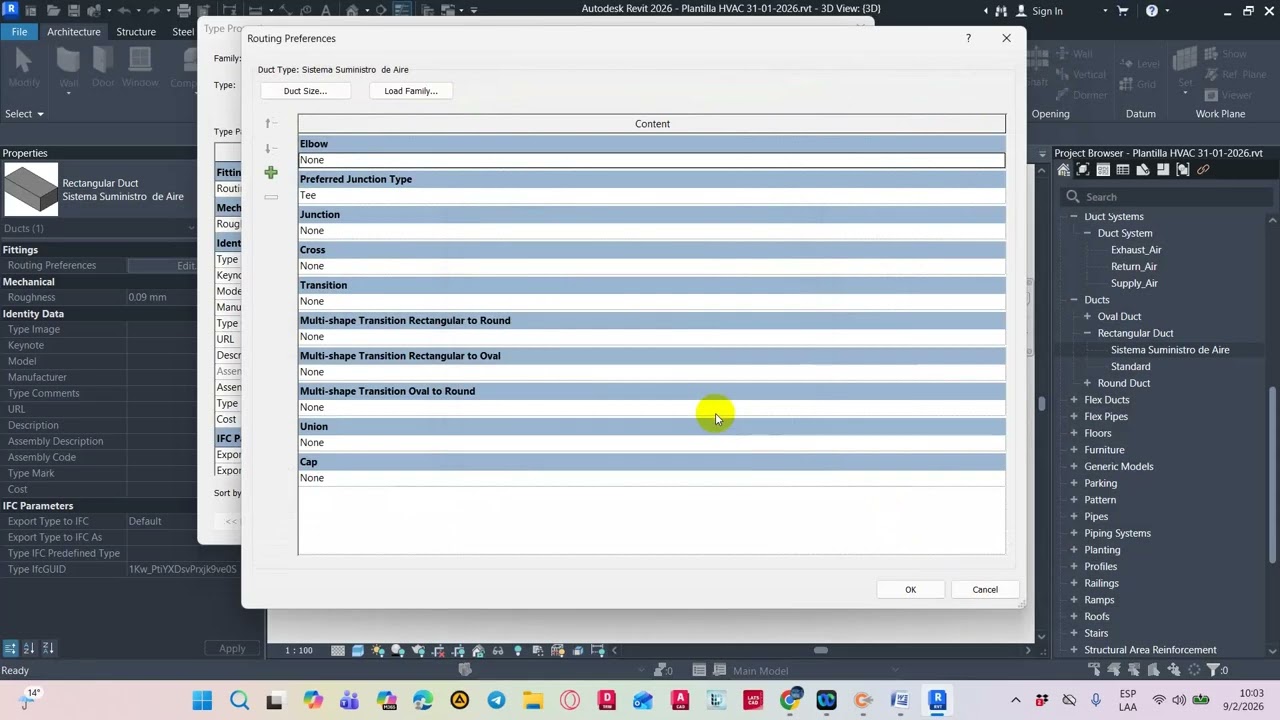Collapse the Rectangular Duct node

click(1087, 333)
